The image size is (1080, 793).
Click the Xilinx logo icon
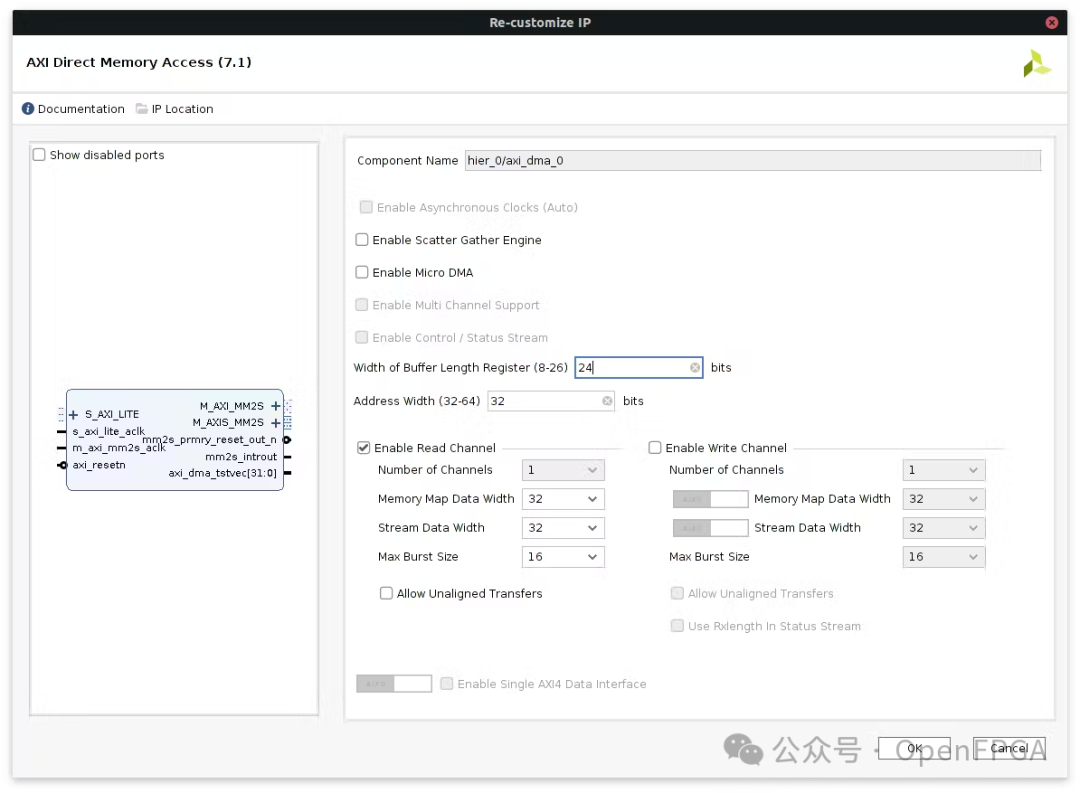[x=1036, y=64]
